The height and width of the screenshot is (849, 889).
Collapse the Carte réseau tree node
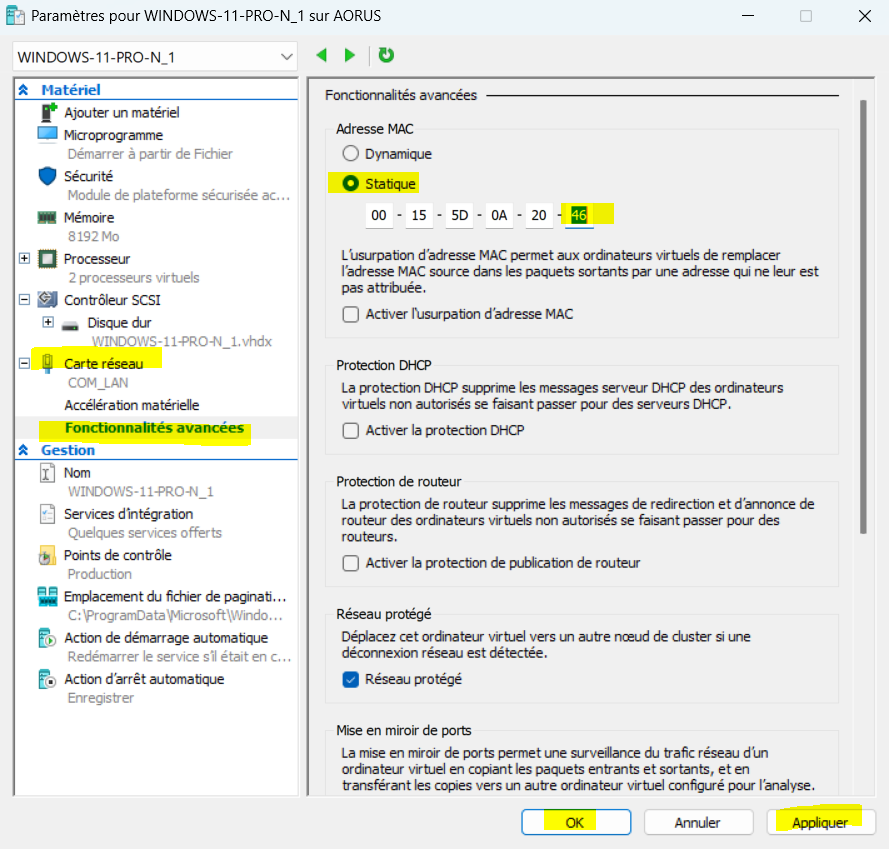25,363
